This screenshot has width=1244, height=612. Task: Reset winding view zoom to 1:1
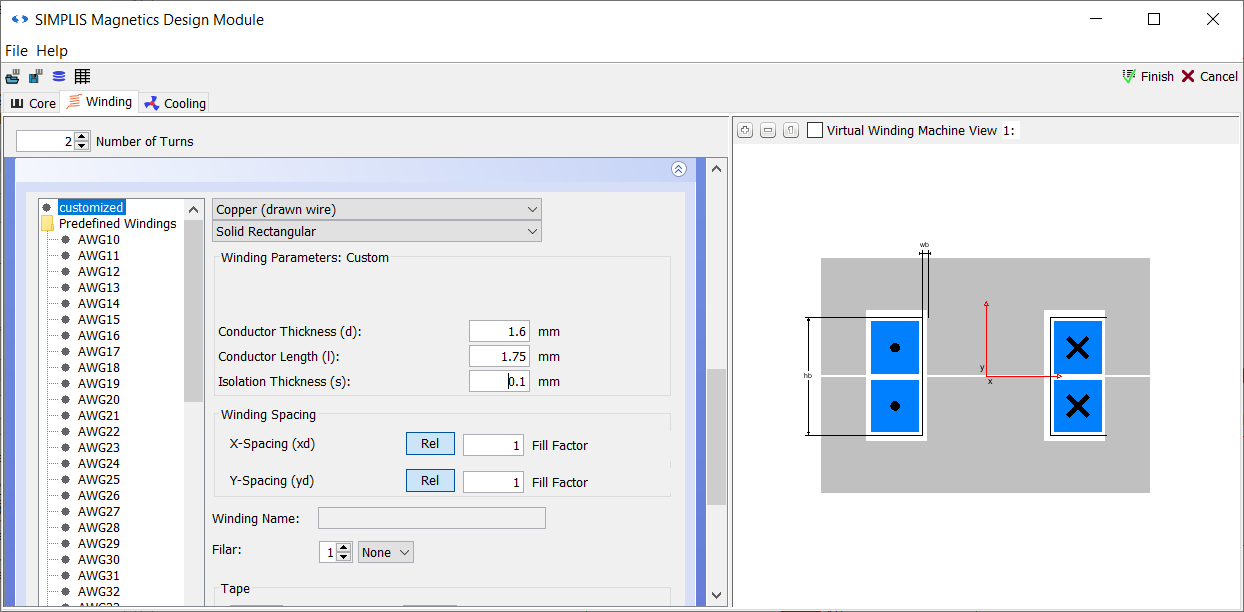(790, 131)
